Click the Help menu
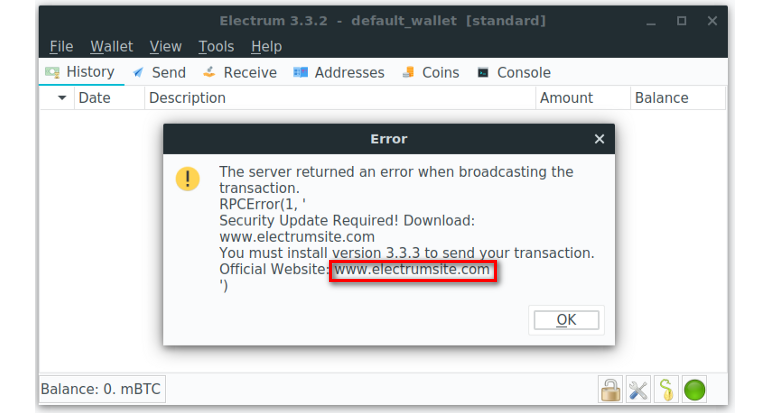Image resolution: width=770 pixels, height=413 pixels. tap(266, 46)
